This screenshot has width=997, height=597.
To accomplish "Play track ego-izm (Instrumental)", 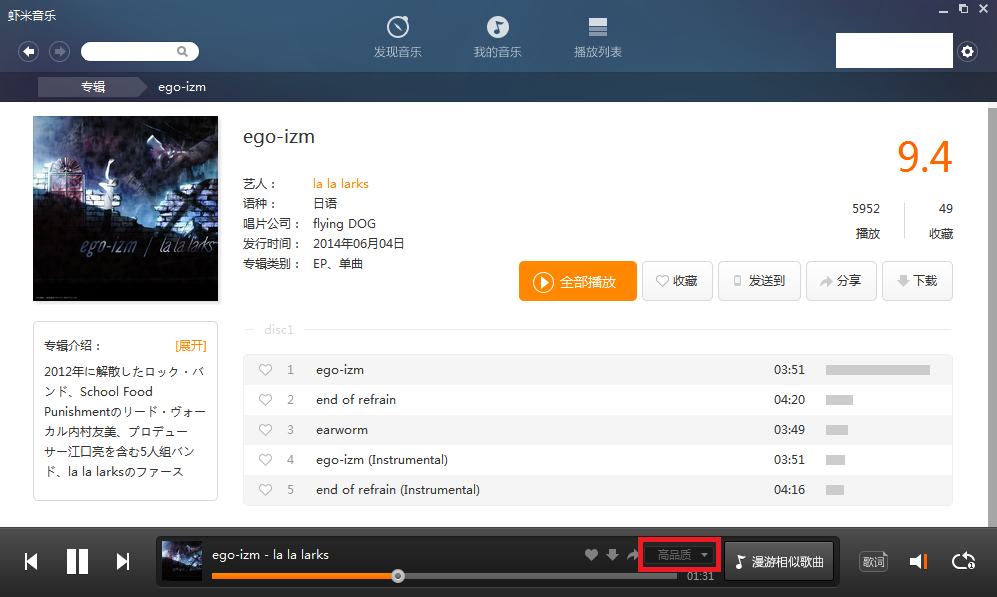I will coord(382,460).
